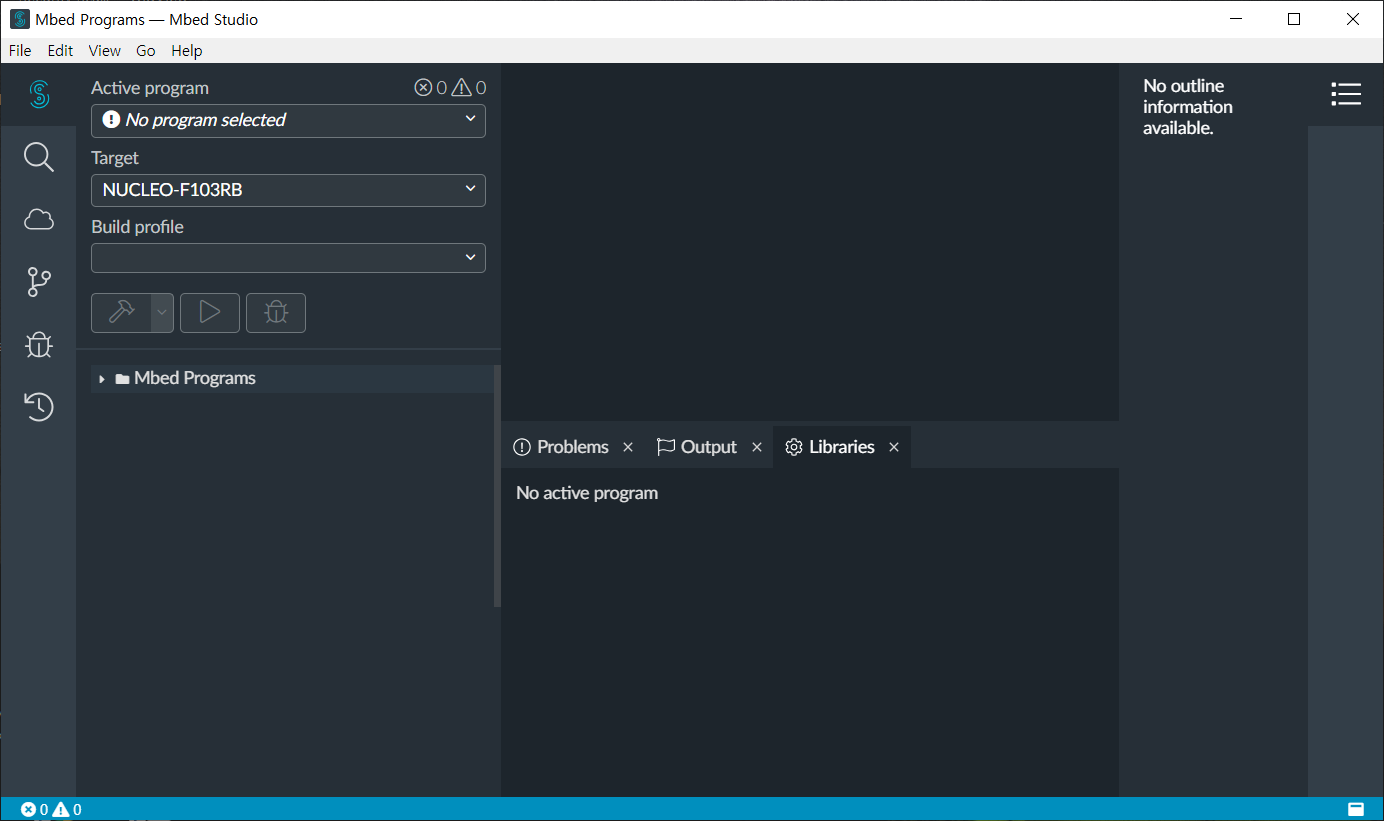The height and width of the screenshot is (821, 1384).
Task: Open the Help menu
Action: (187, 50)
